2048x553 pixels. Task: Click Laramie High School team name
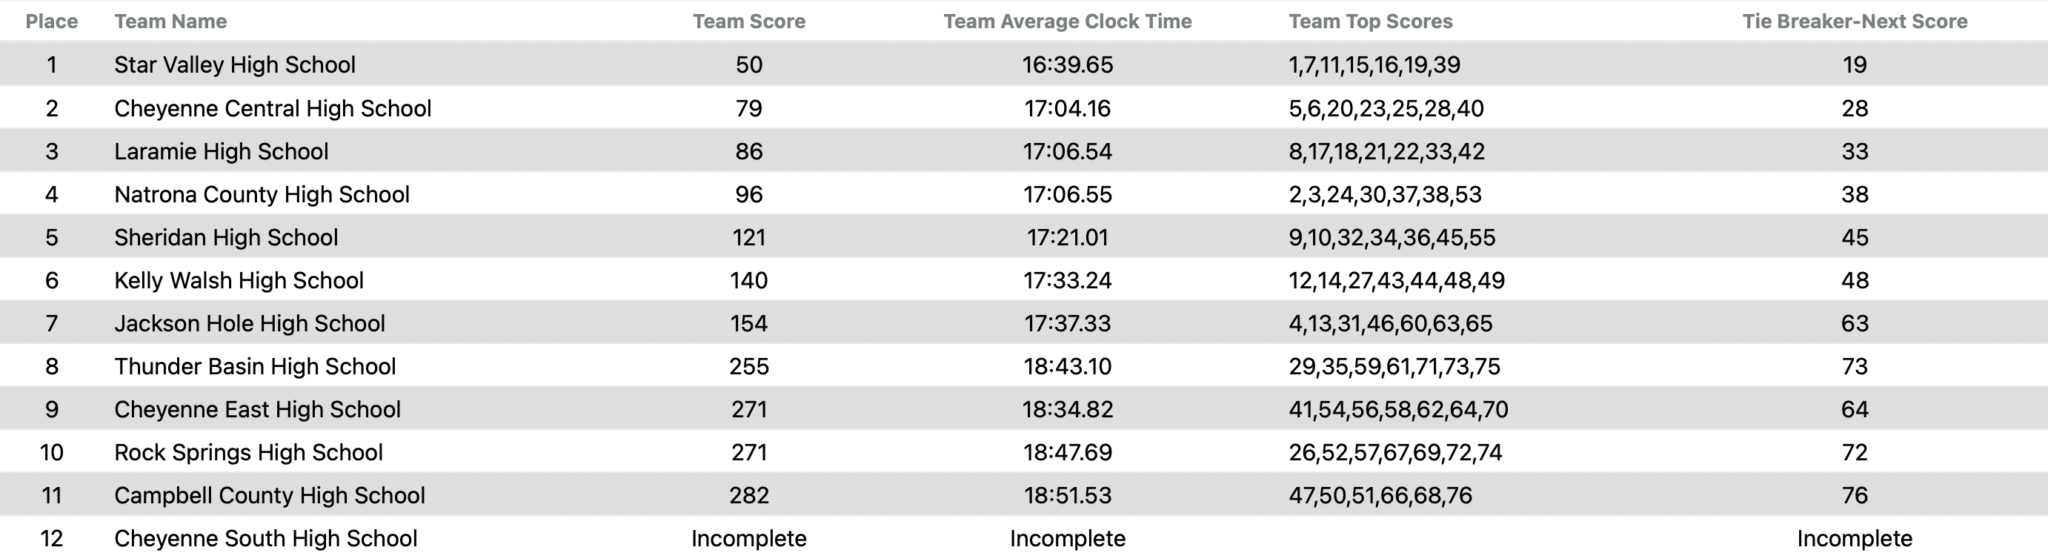click(221, 151)
